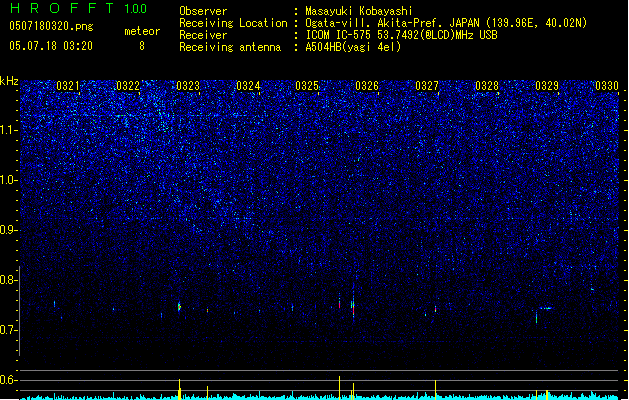Click the 0323 time marker
This screenshot has width=629, height=400.
[x=188, y=86]
